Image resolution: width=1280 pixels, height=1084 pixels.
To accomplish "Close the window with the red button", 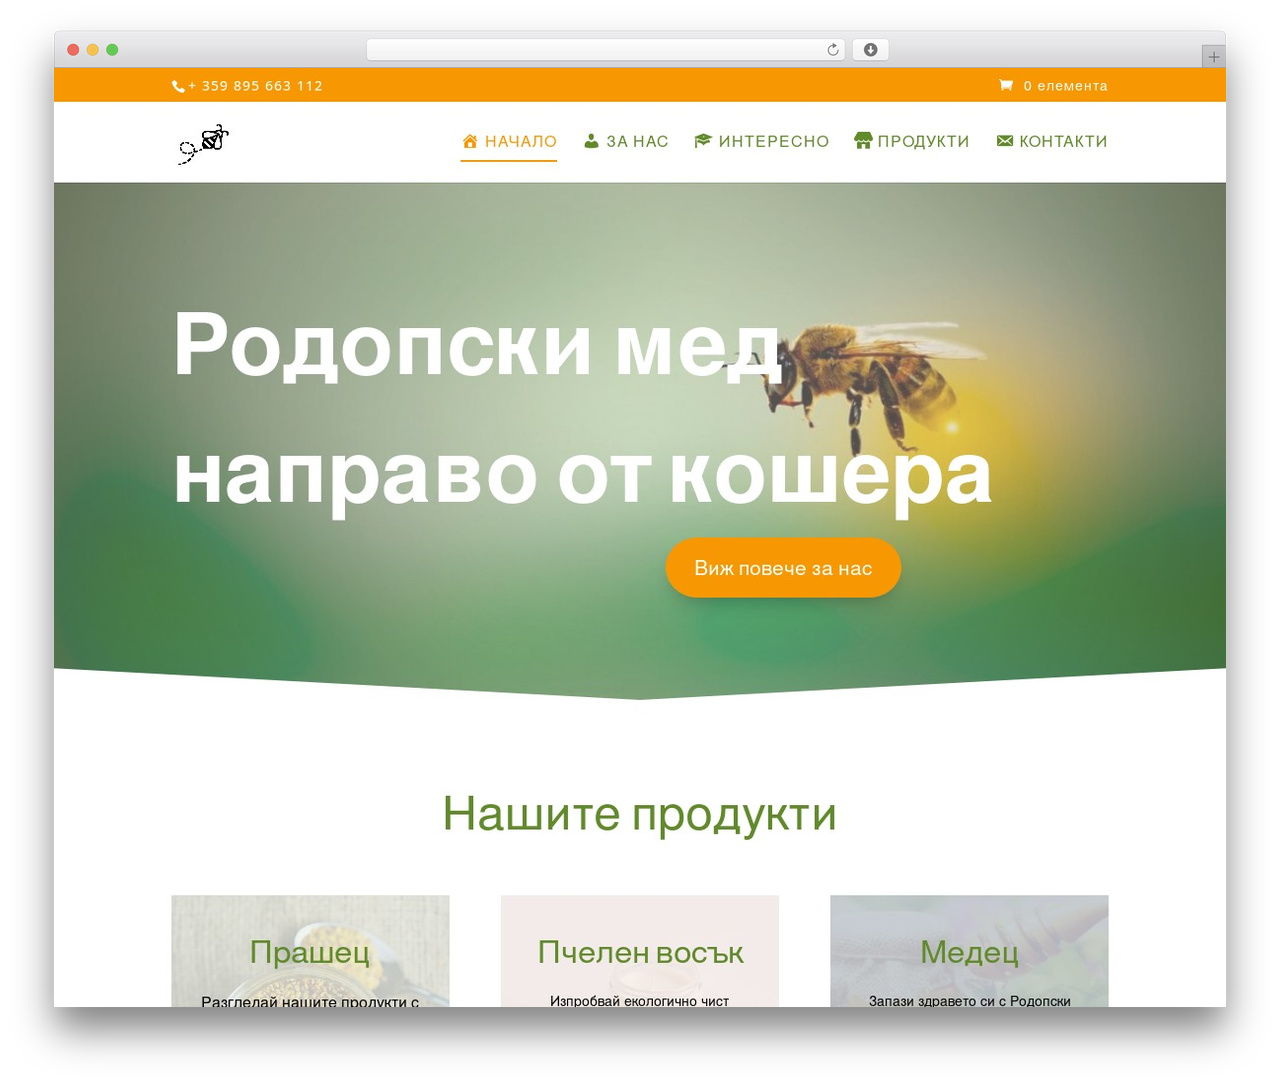I will pos(73,50).
